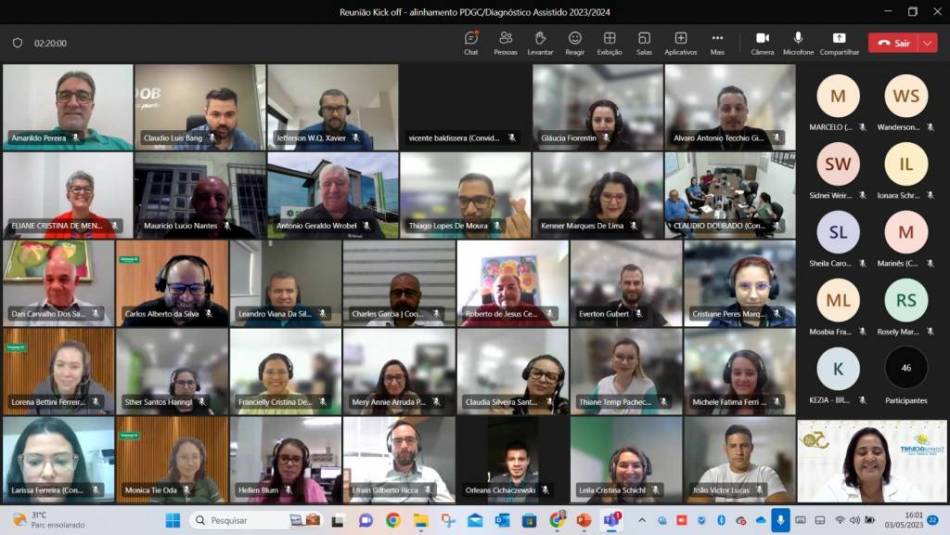This screenshot has height=535, width=950.
Task: Open the Chat panel
Action: (471, 43)
